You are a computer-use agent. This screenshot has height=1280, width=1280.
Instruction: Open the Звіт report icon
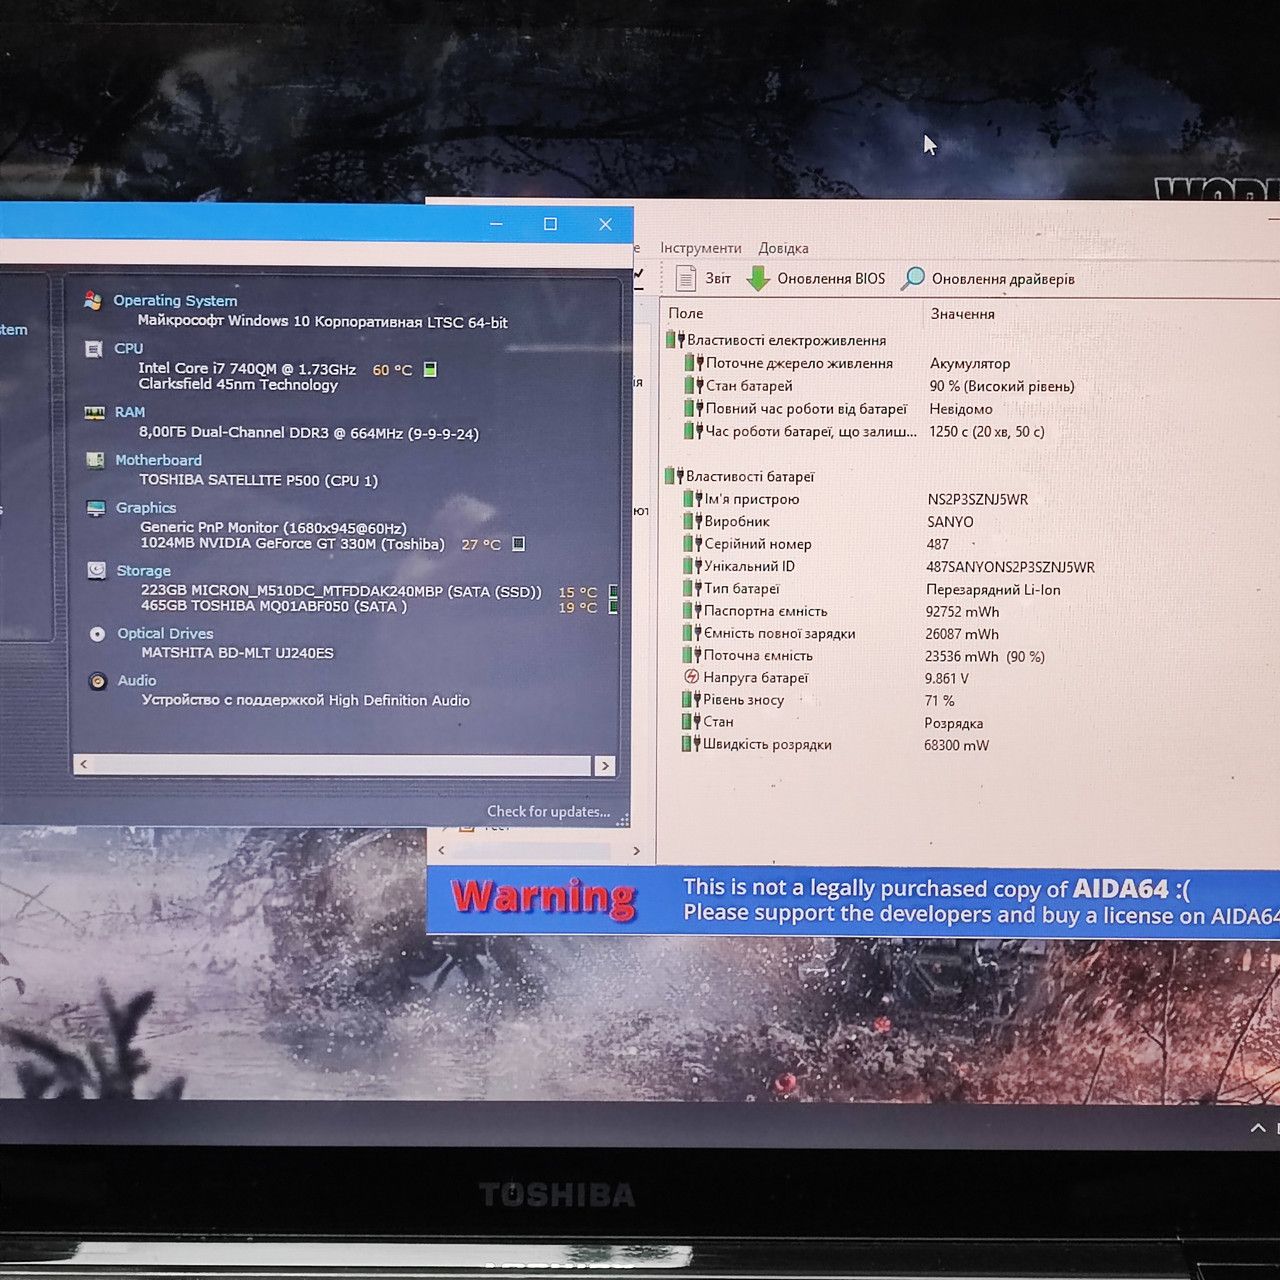point(686,278)
